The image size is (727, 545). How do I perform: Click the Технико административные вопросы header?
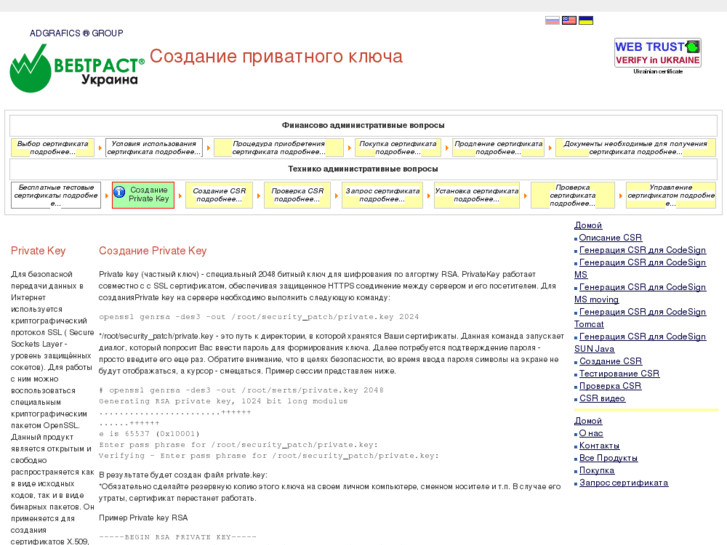(x=363, y=169)
